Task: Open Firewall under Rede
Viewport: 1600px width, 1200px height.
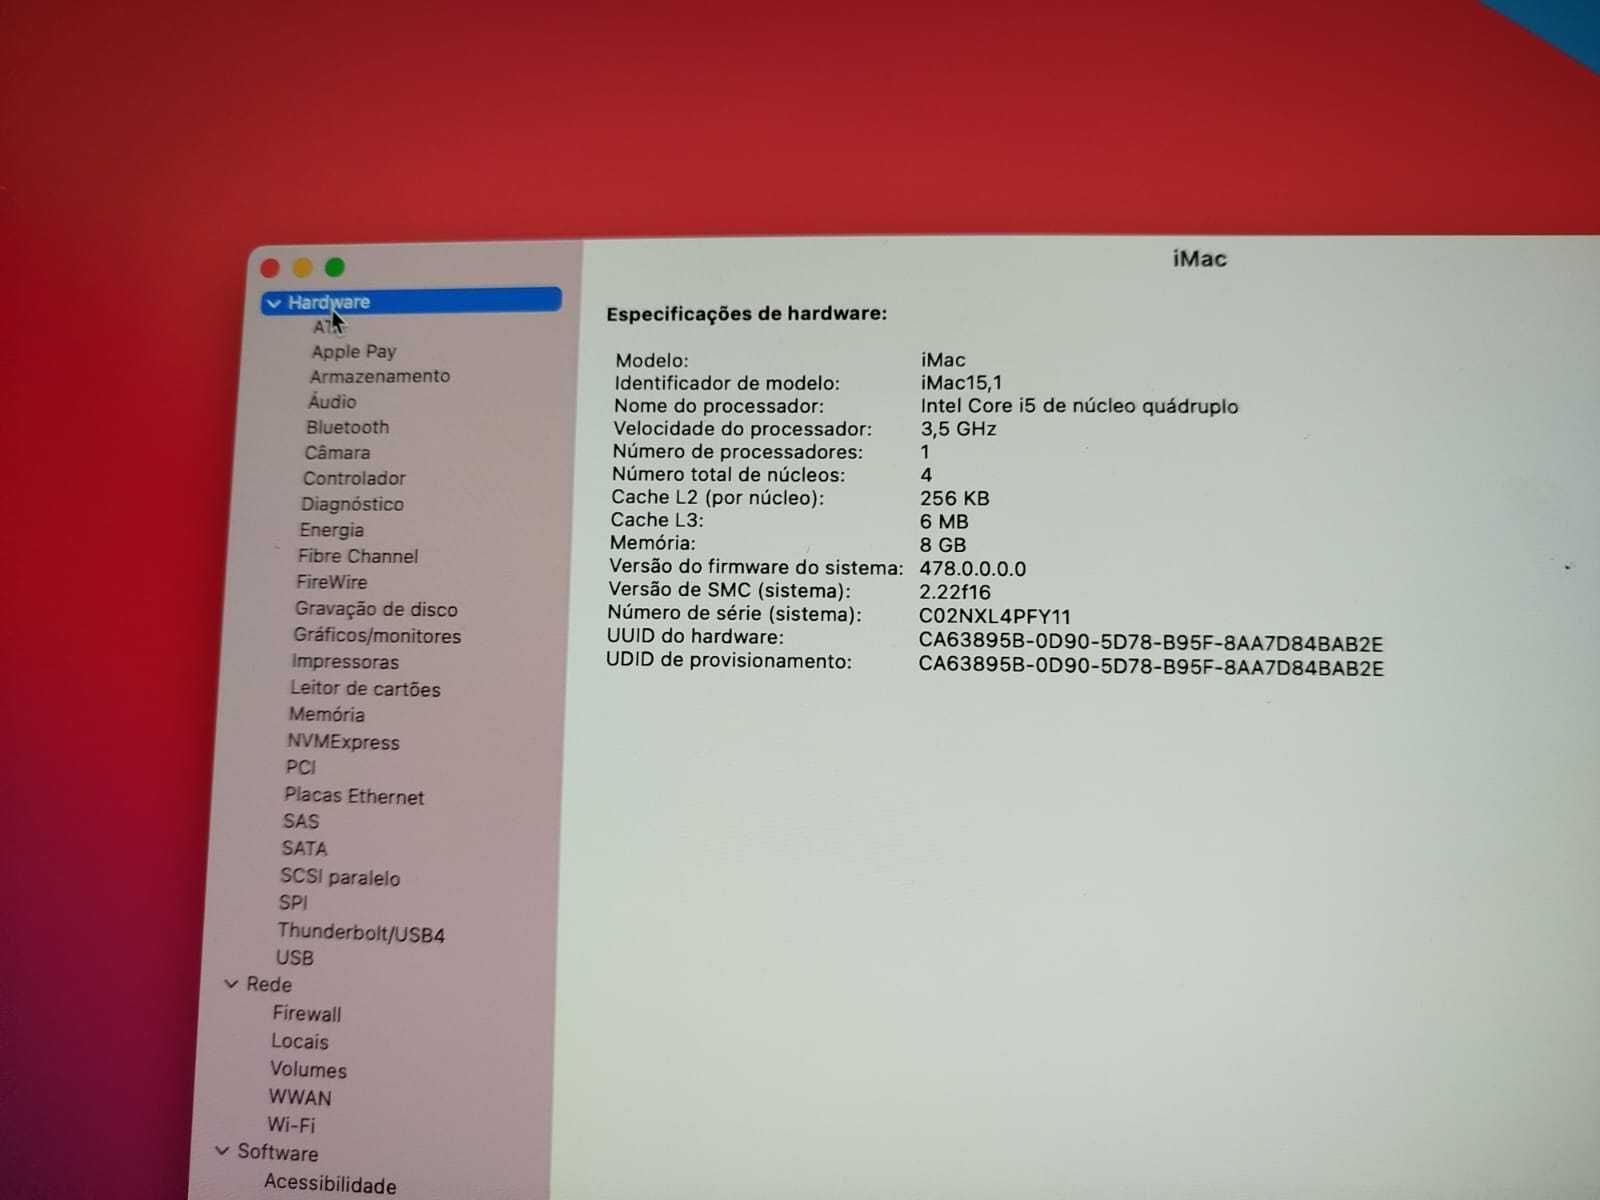Action: (x=306, y=1014)
